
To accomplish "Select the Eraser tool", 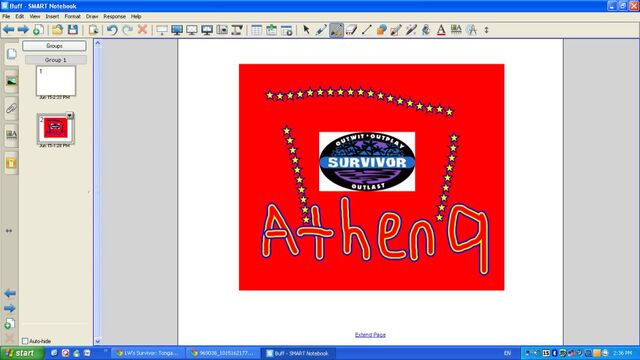I will point(351,29).
